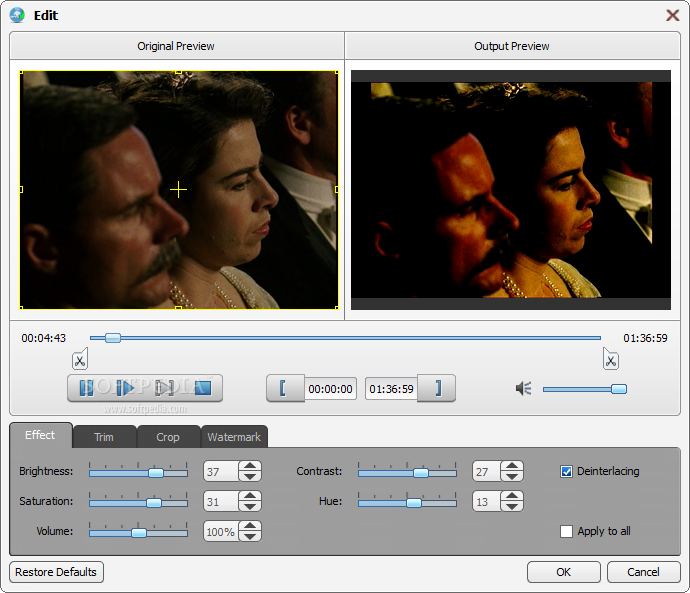Click the video timeline seek handle
The image size is (690, 593).
tap(113, 338)
